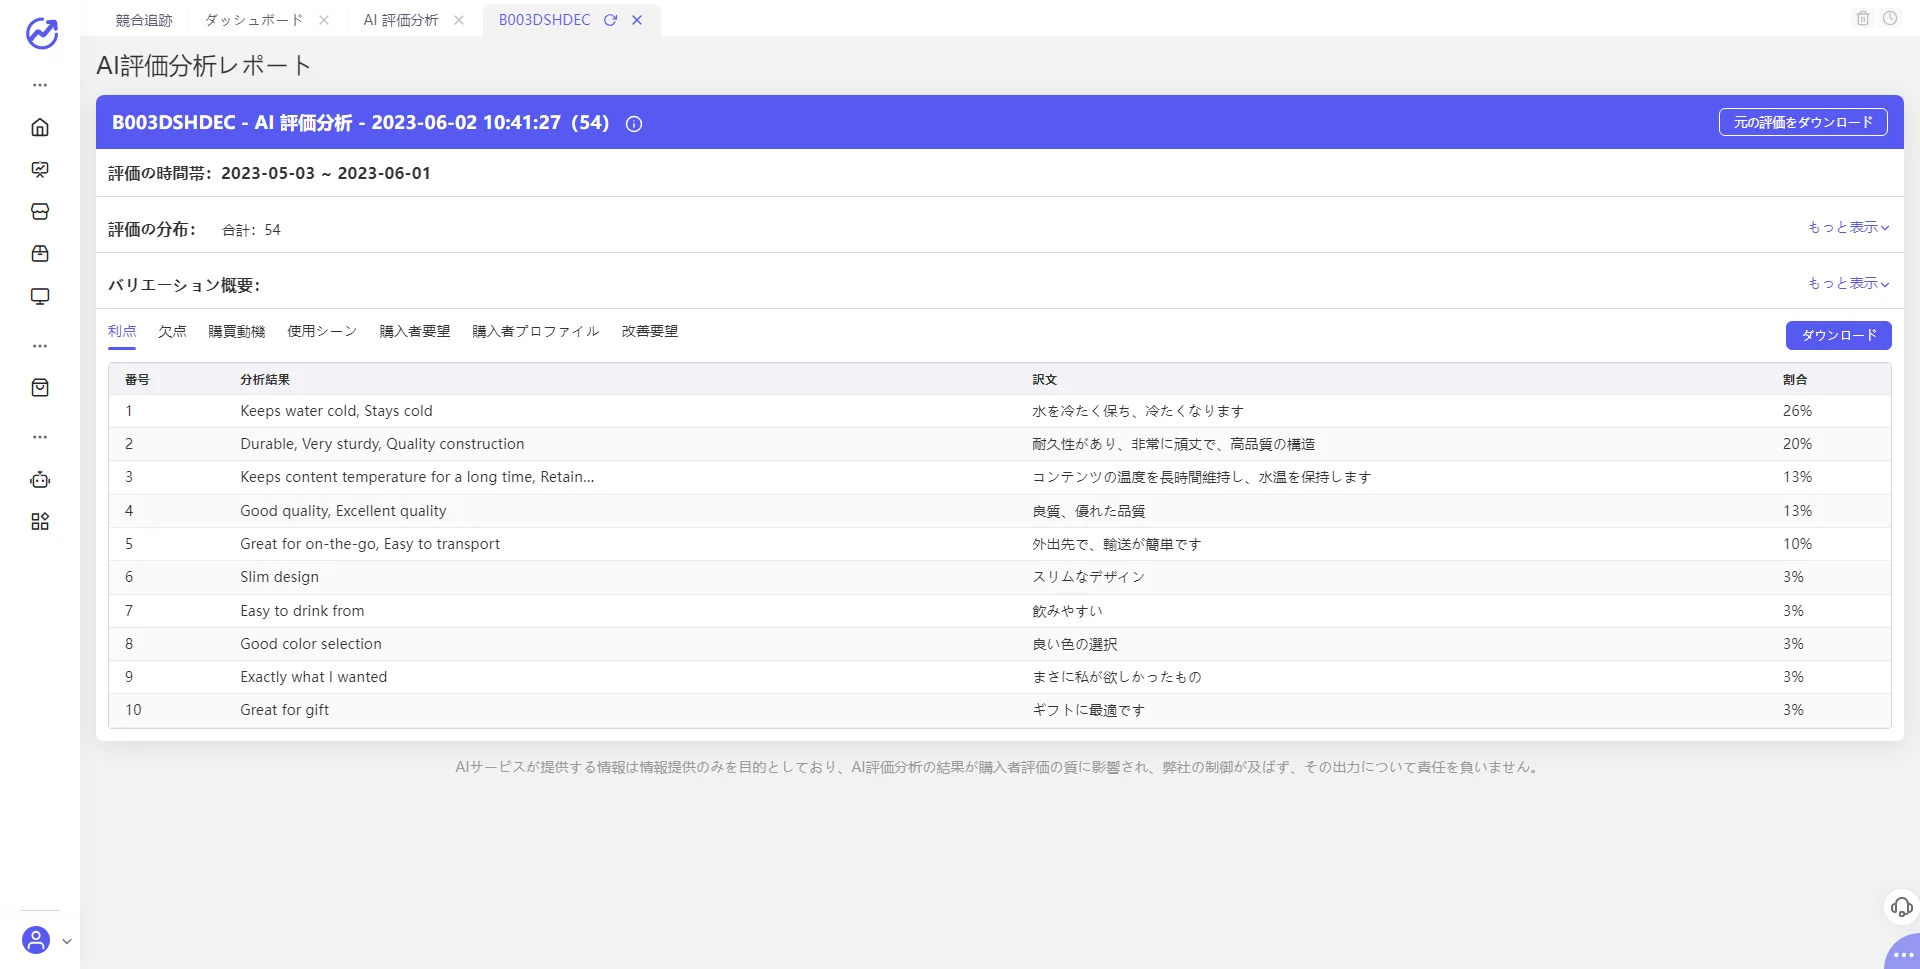Click the 'Slim design' row

(1000, 577)
